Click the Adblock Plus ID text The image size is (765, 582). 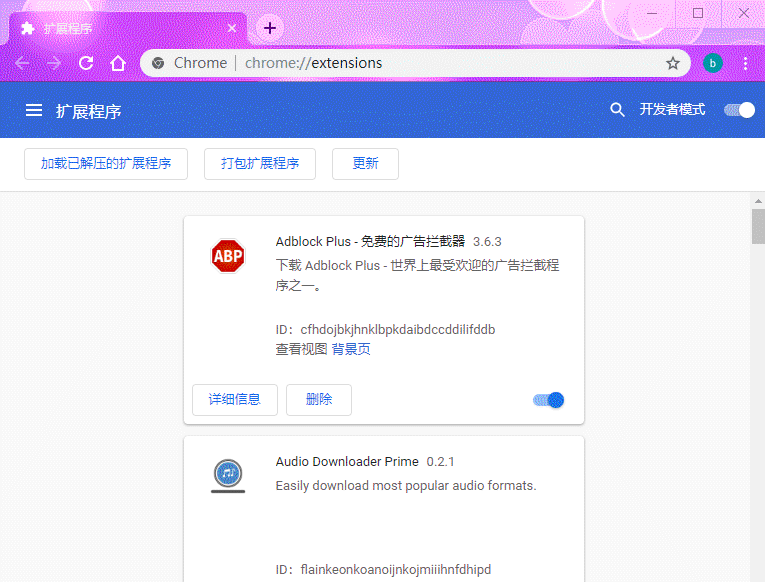pos(385,330)
